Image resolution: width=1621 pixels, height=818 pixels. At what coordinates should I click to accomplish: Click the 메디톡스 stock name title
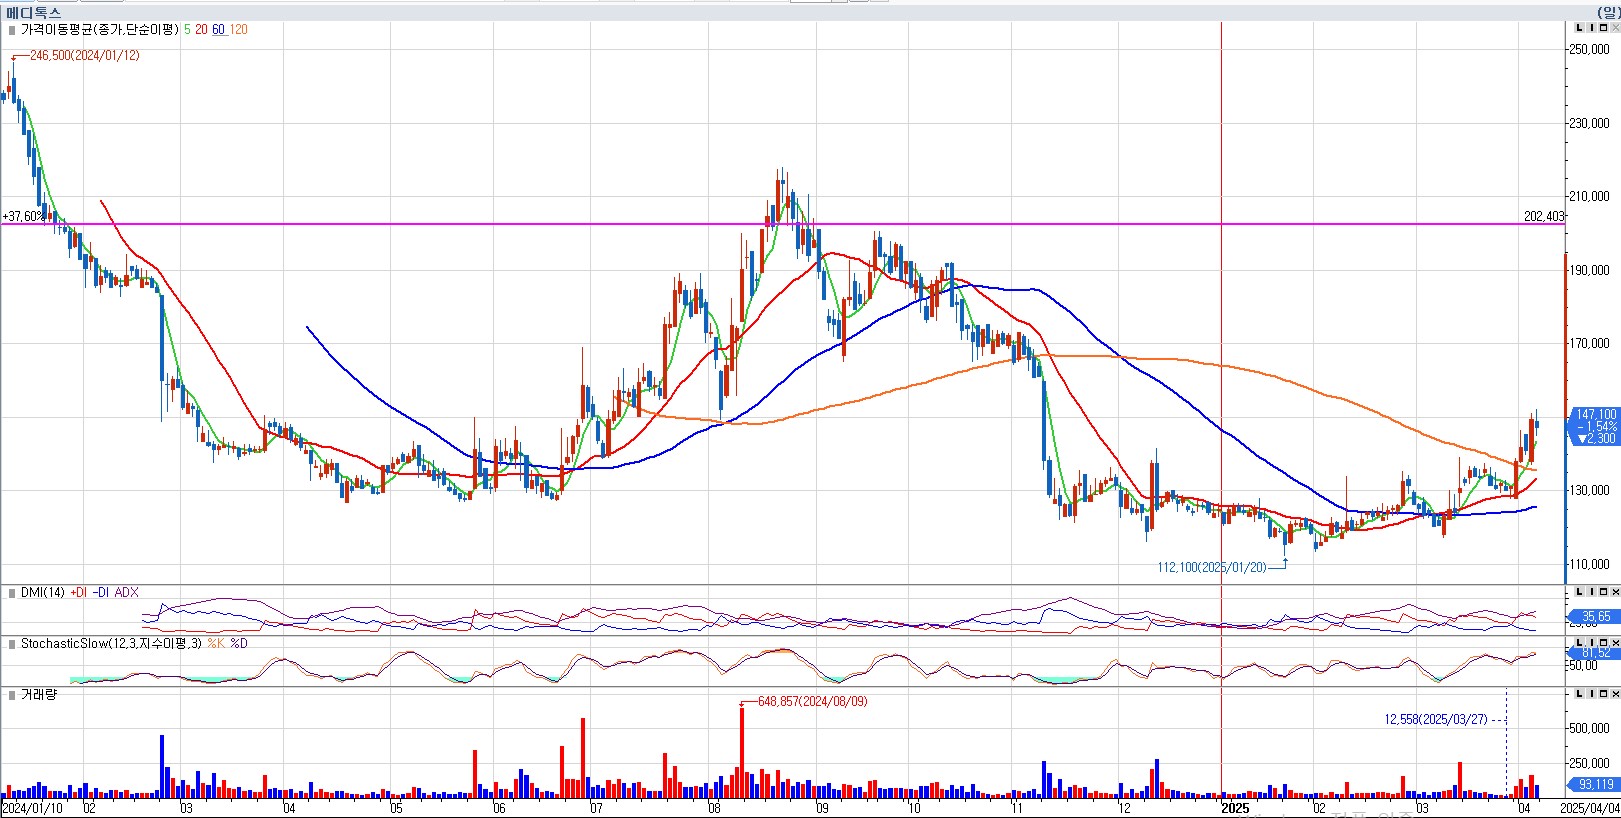pos(33,13)
